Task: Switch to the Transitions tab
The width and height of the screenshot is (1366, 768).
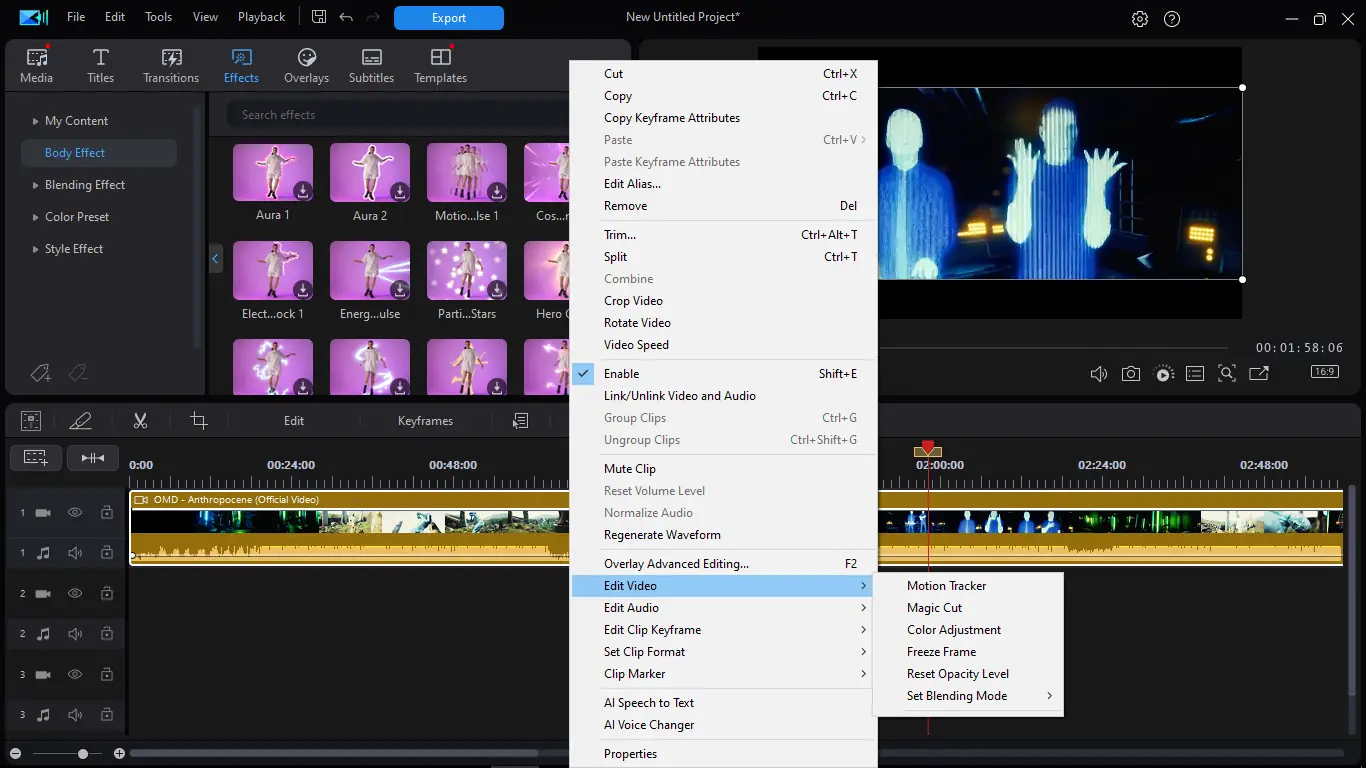Action: (x=171, y=65)
